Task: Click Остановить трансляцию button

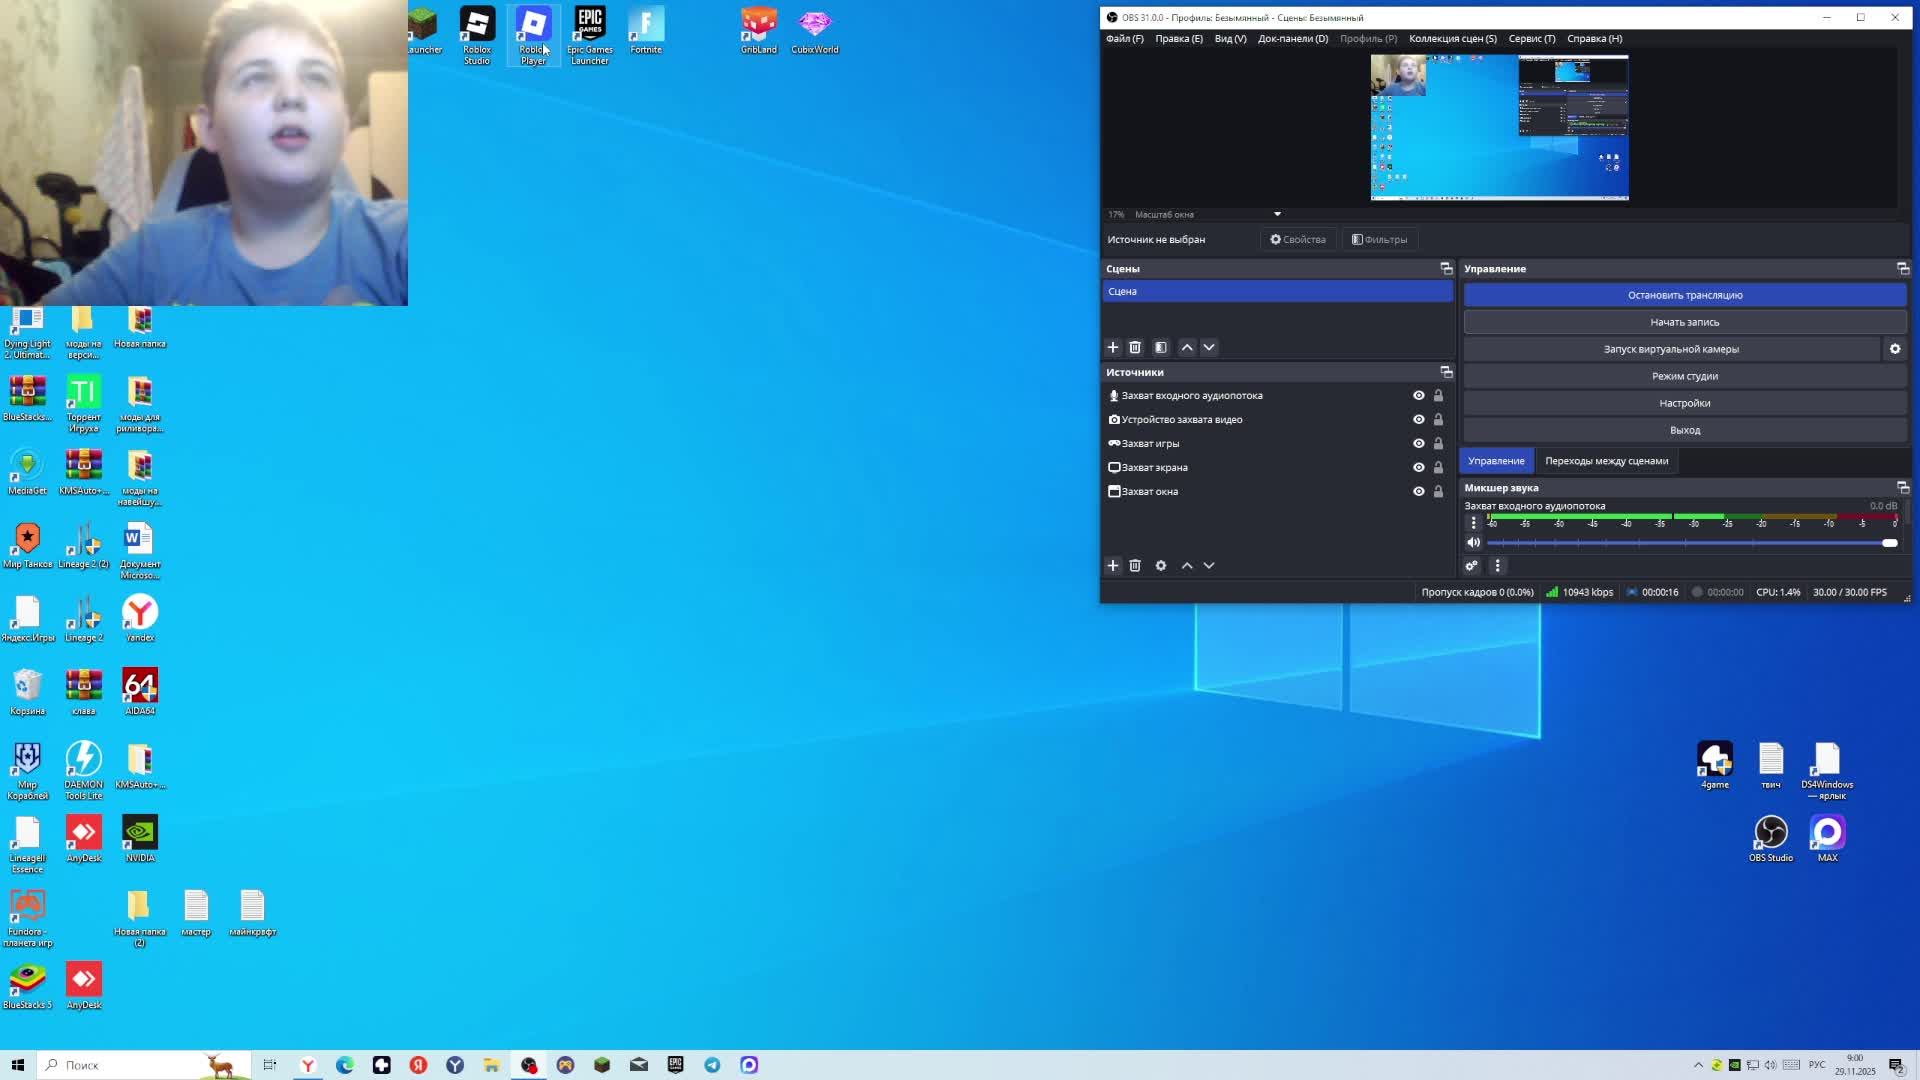Action: 1684,295
